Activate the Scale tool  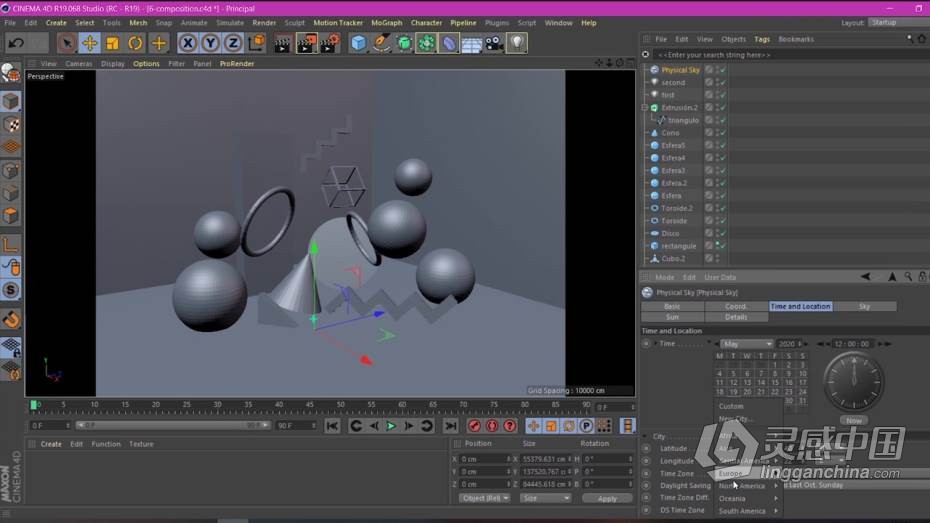coord(113,43)
